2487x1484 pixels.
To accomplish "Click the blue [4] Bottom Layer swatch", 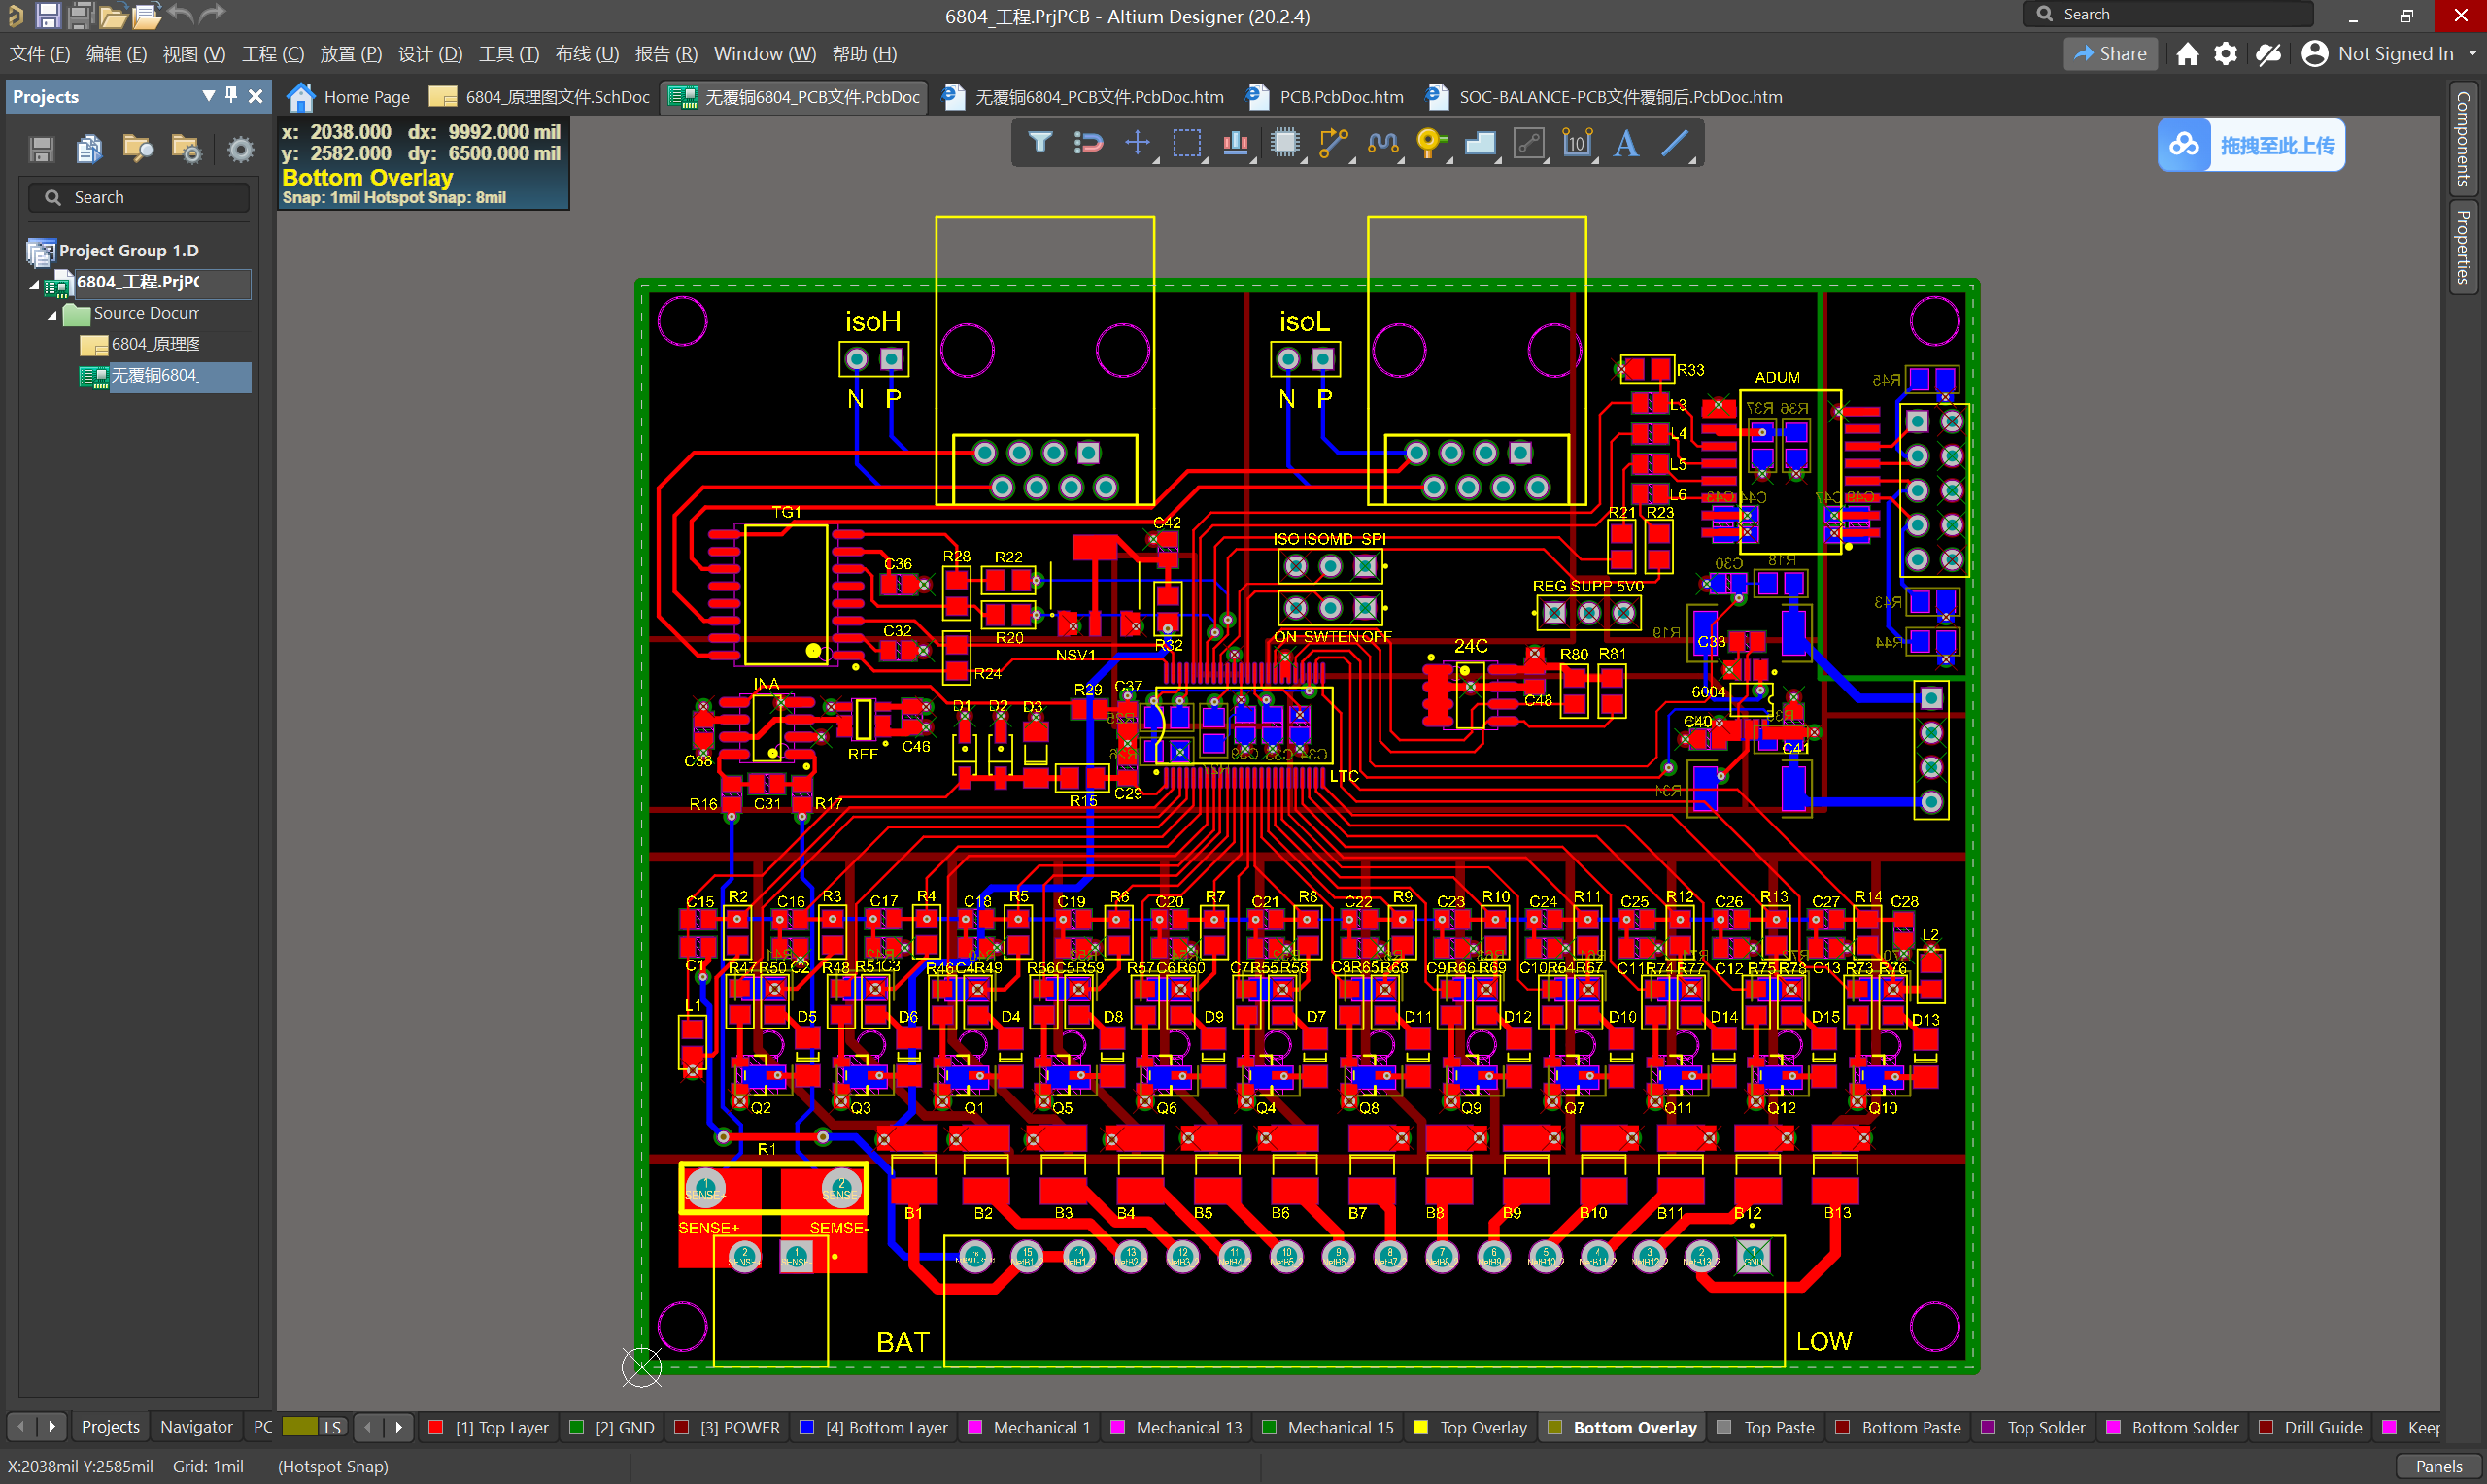I will point(806,1427).
